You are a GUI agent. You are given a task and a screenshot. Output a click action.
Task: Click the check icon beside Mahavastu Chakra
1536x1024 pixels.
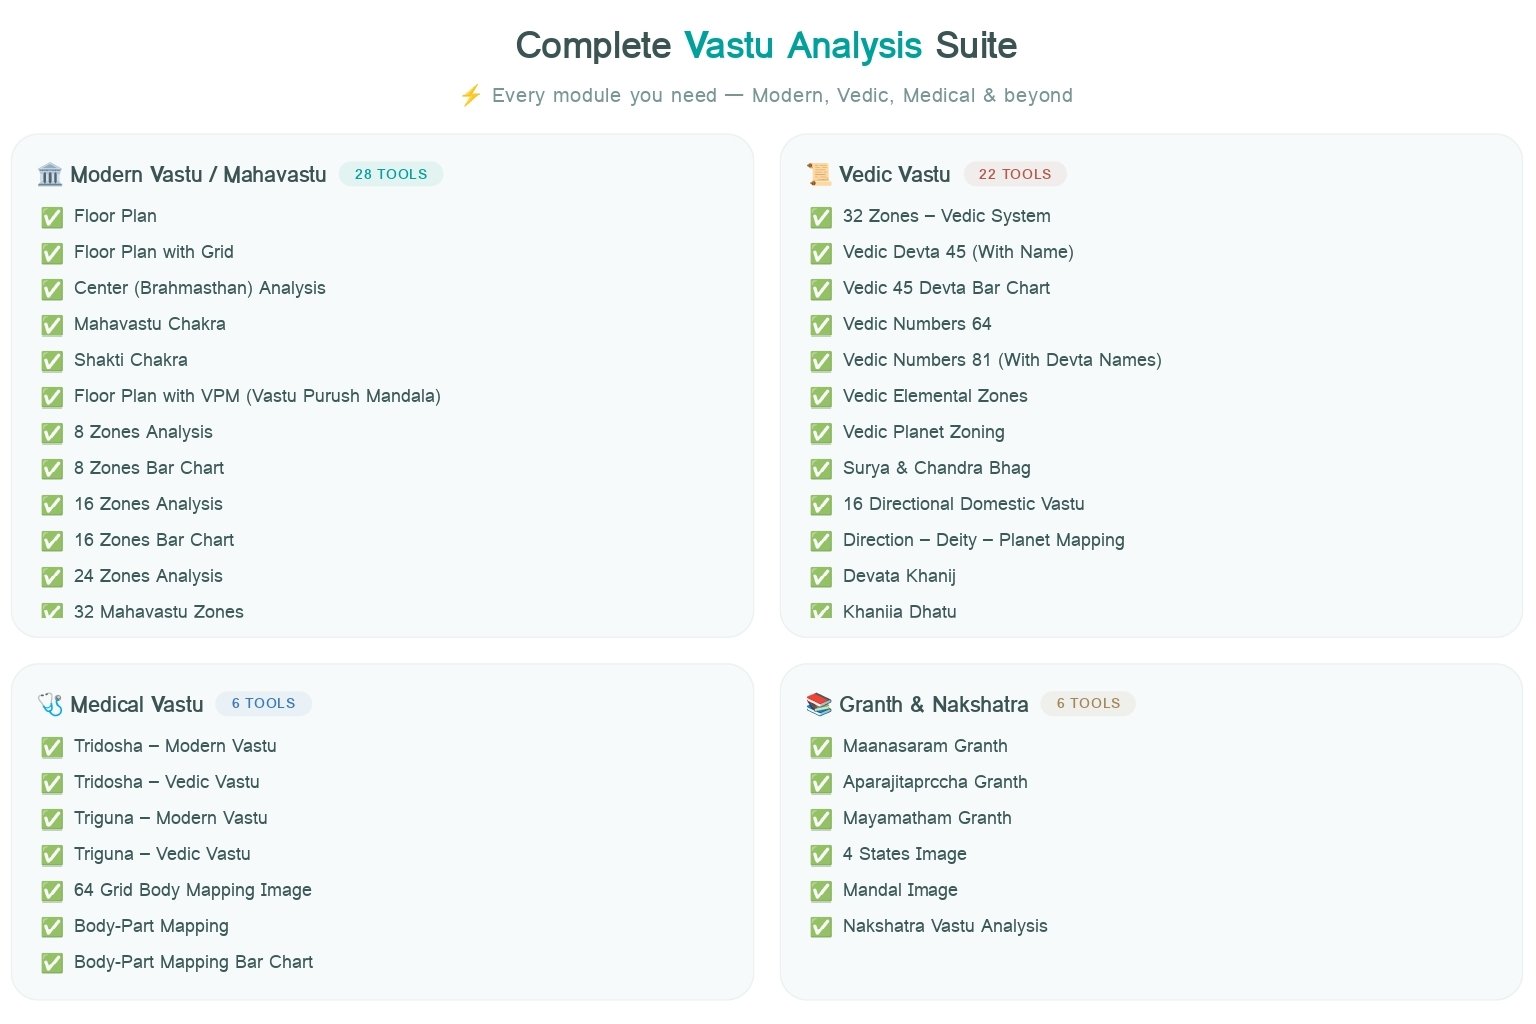(52, 325)
